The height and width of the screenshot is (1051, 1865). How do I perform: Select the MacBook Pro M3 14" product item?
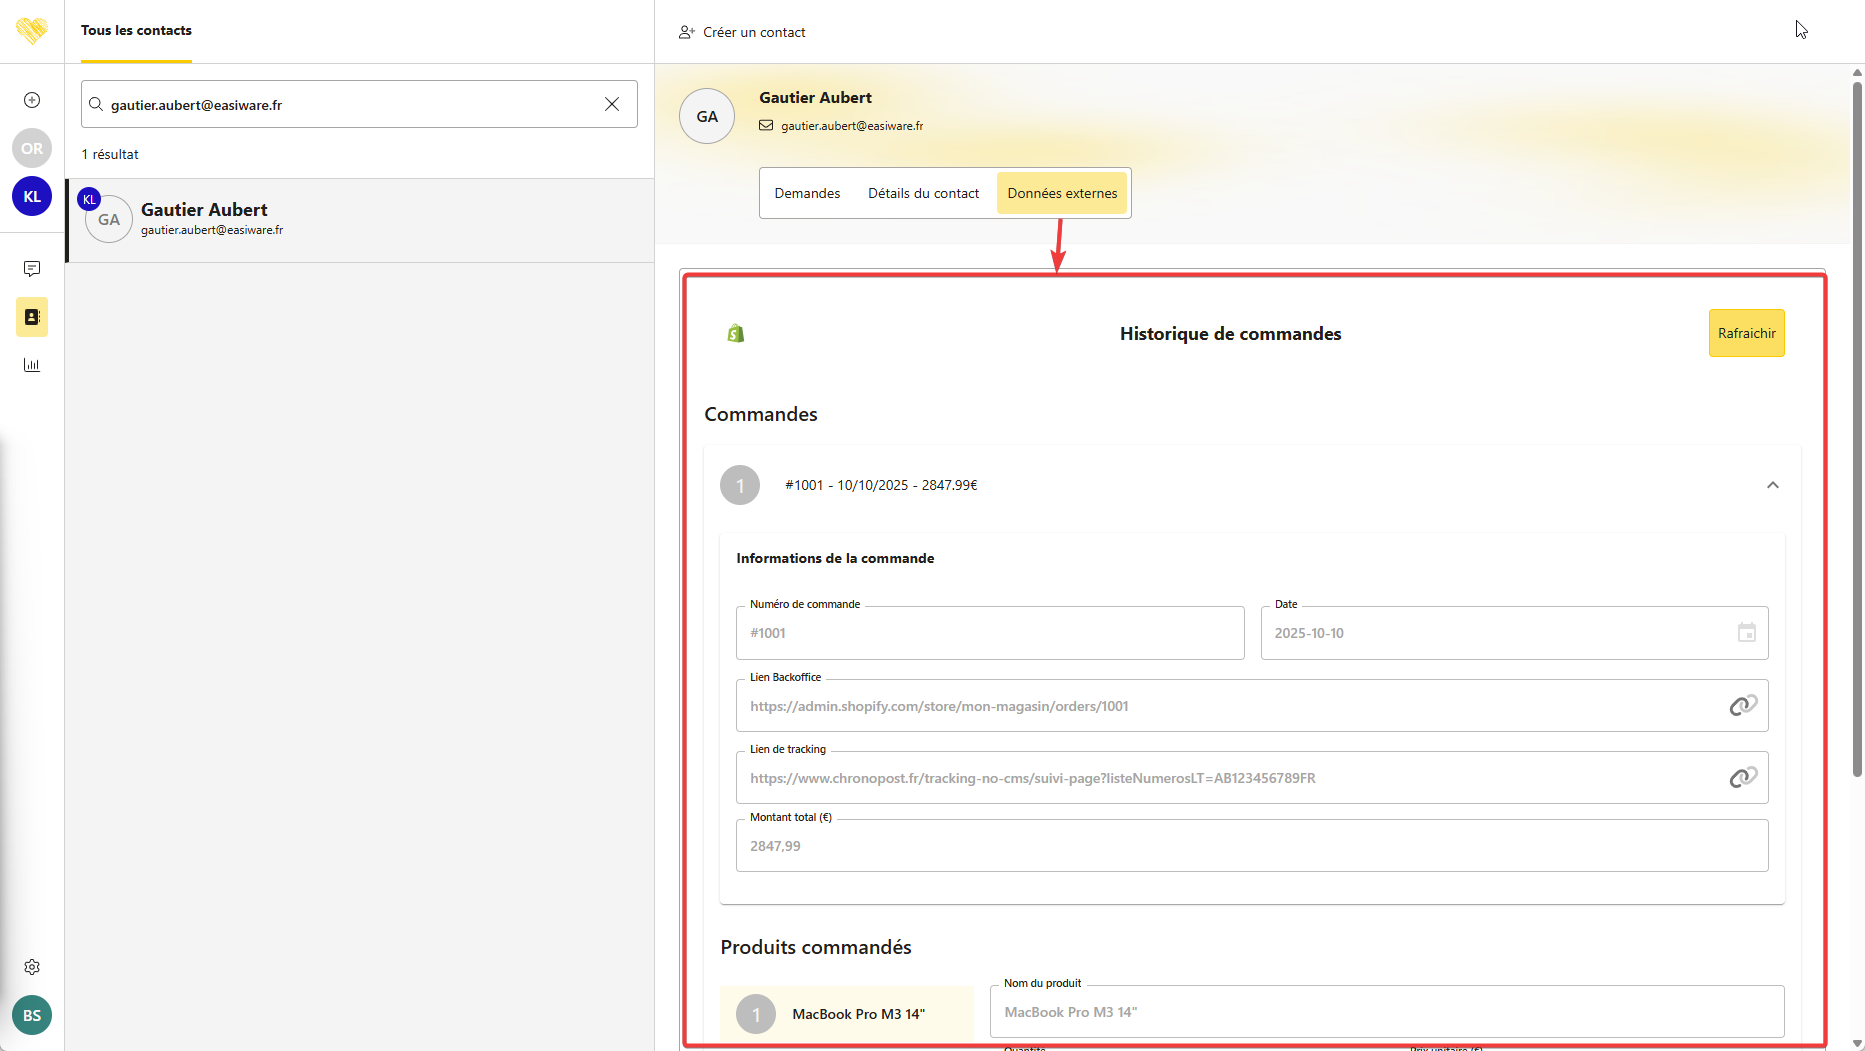pyautogui.click(x=846, y=1013)
